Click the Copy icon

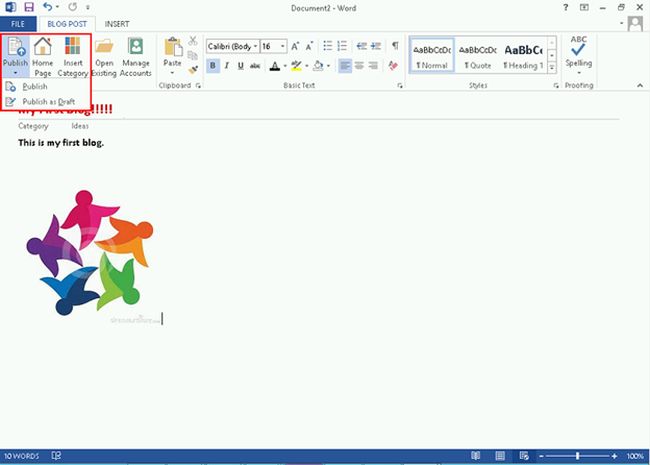pos(193,55)
